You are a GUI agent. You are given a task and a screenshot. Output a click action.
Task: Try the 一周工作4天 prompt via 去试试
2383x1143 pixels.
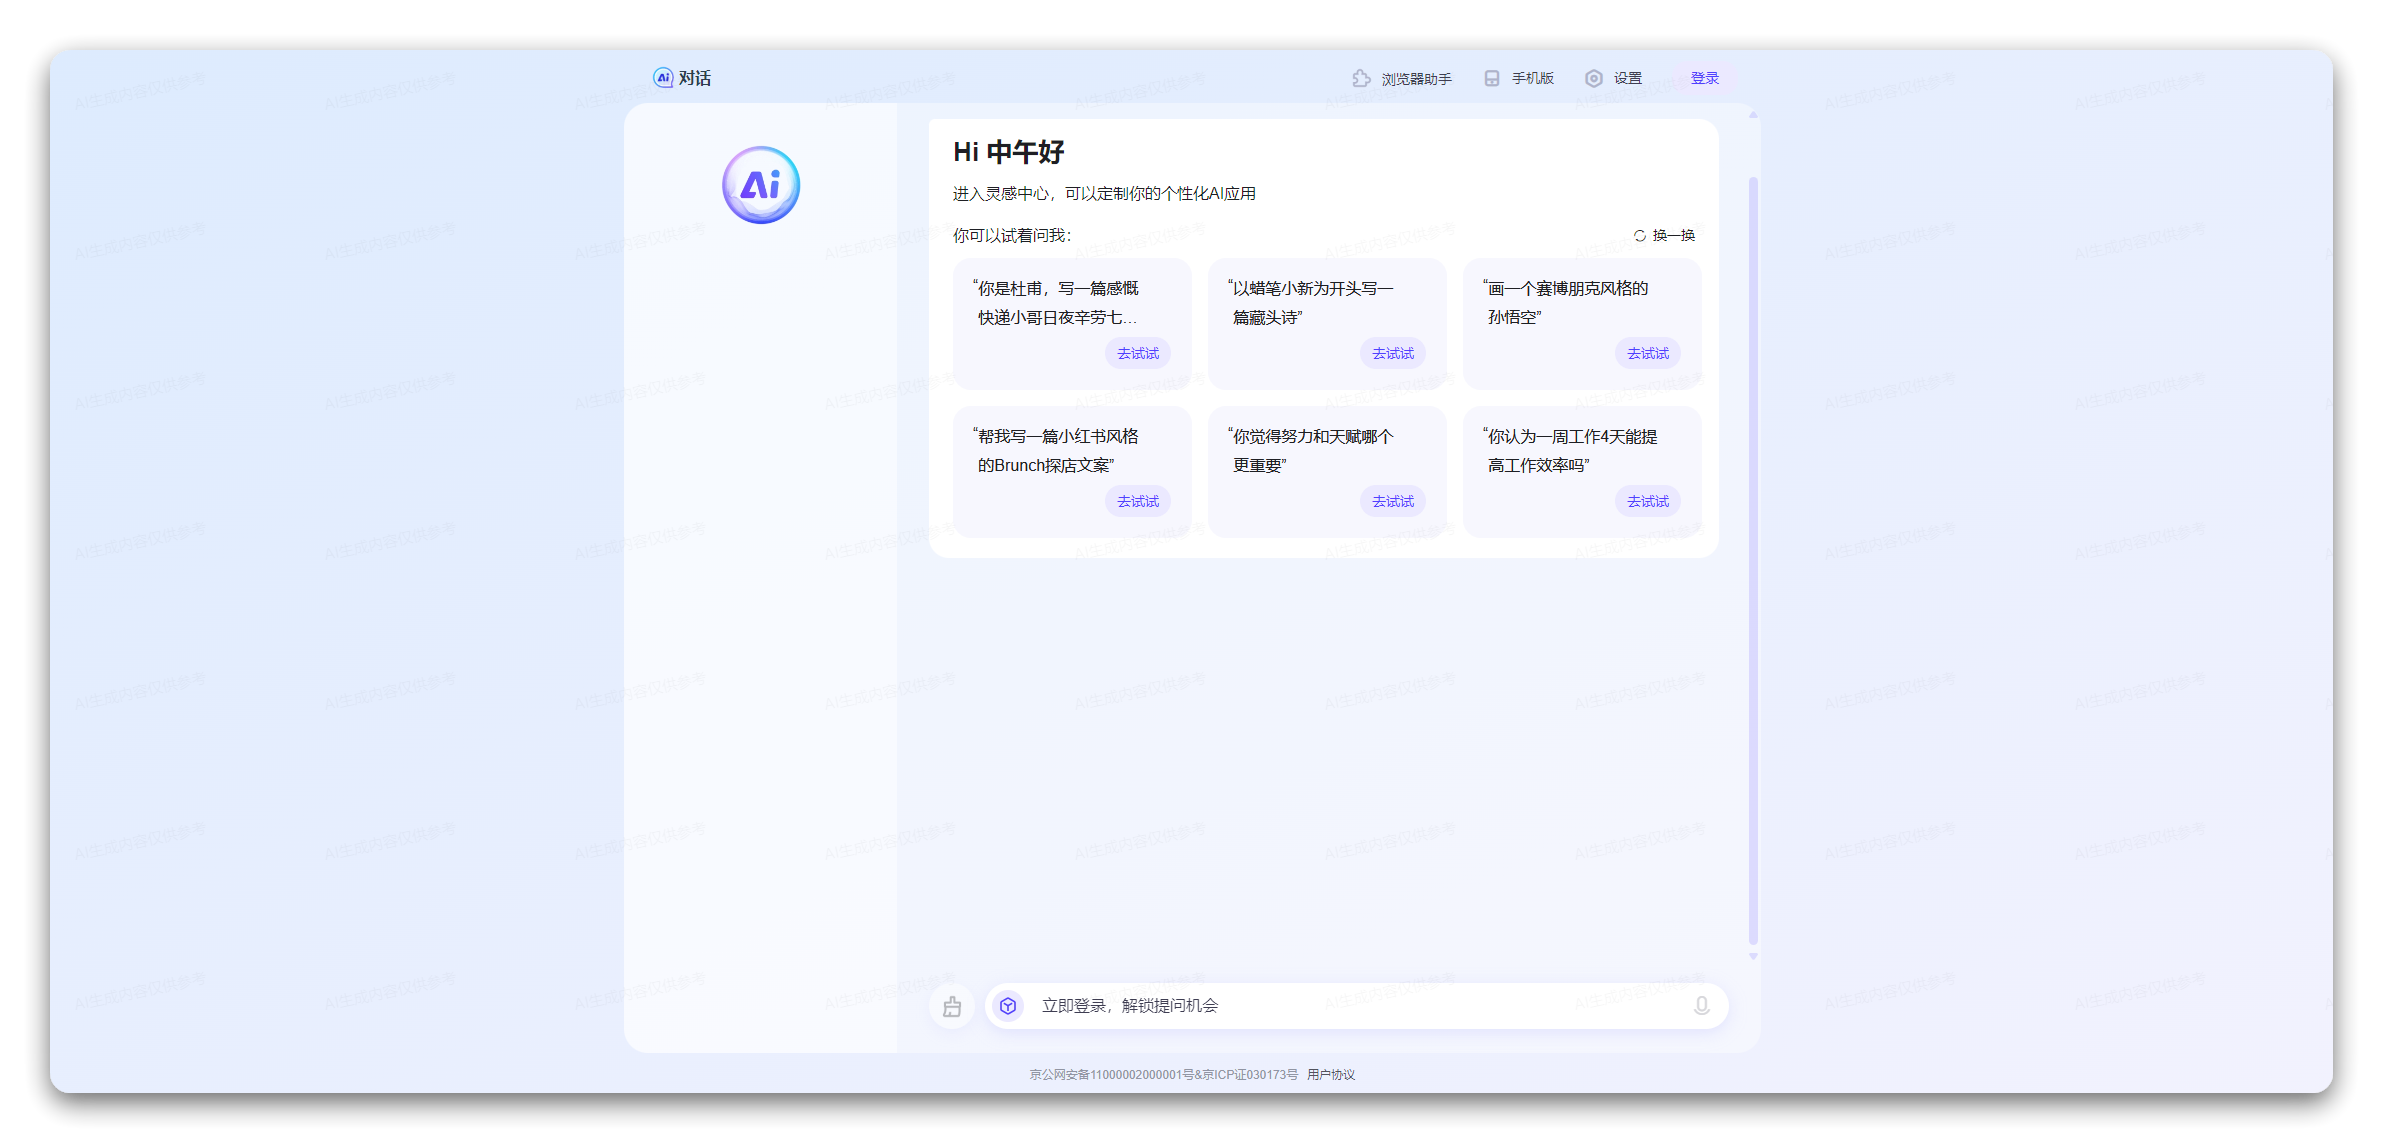[1647, 501]
